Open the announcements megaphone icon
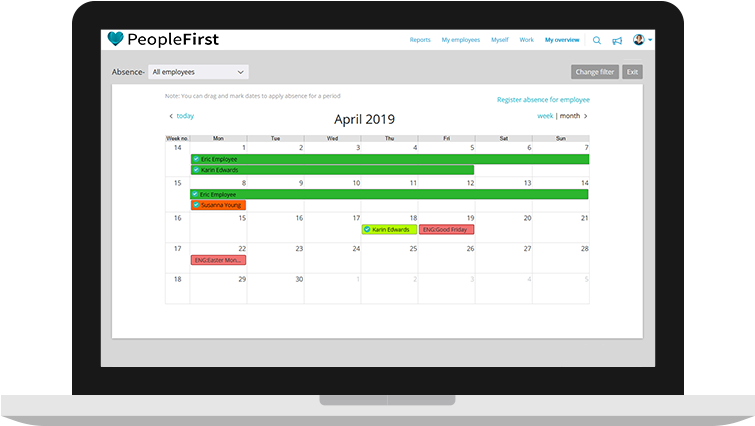The width and height of the screenshot is (755, 426). pos(617,41)
